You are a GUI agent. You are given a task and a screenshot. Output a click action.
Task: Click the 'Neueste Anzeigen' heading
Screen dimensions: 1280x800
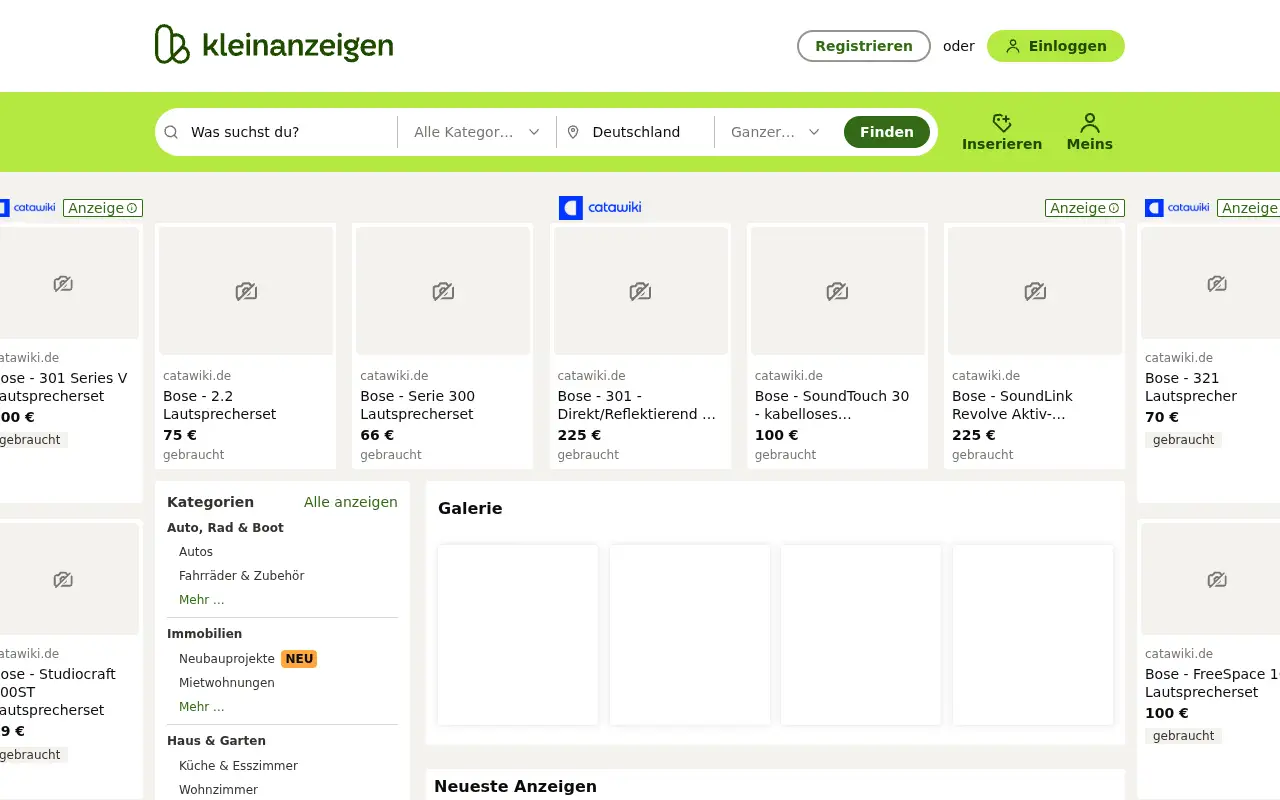[515, 787]
